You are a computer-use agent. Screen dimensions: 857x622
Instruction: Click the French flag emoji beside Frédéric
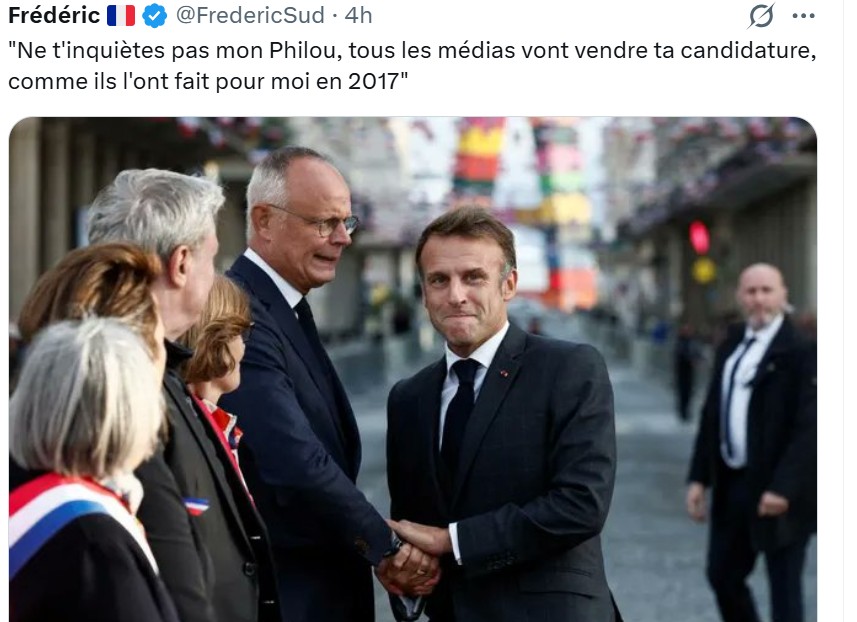coord(121,15)
